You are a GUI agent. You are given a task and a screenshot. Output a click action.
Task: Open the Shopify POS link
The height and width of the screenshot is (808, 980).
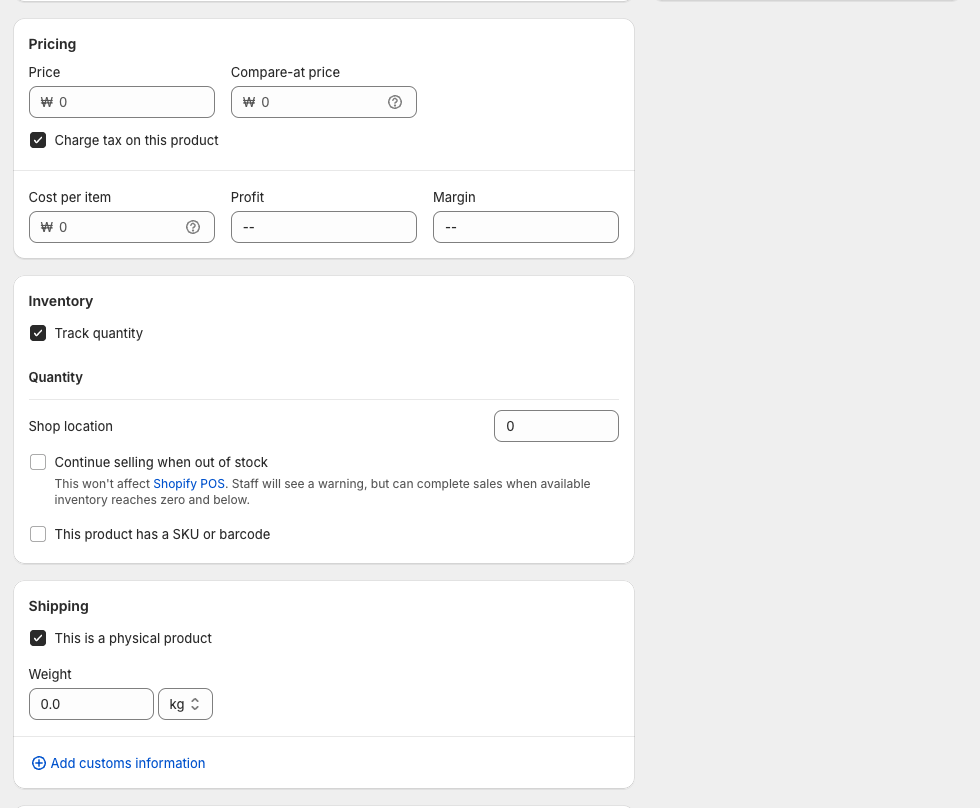pyautogui.click(x=189, y=483)
